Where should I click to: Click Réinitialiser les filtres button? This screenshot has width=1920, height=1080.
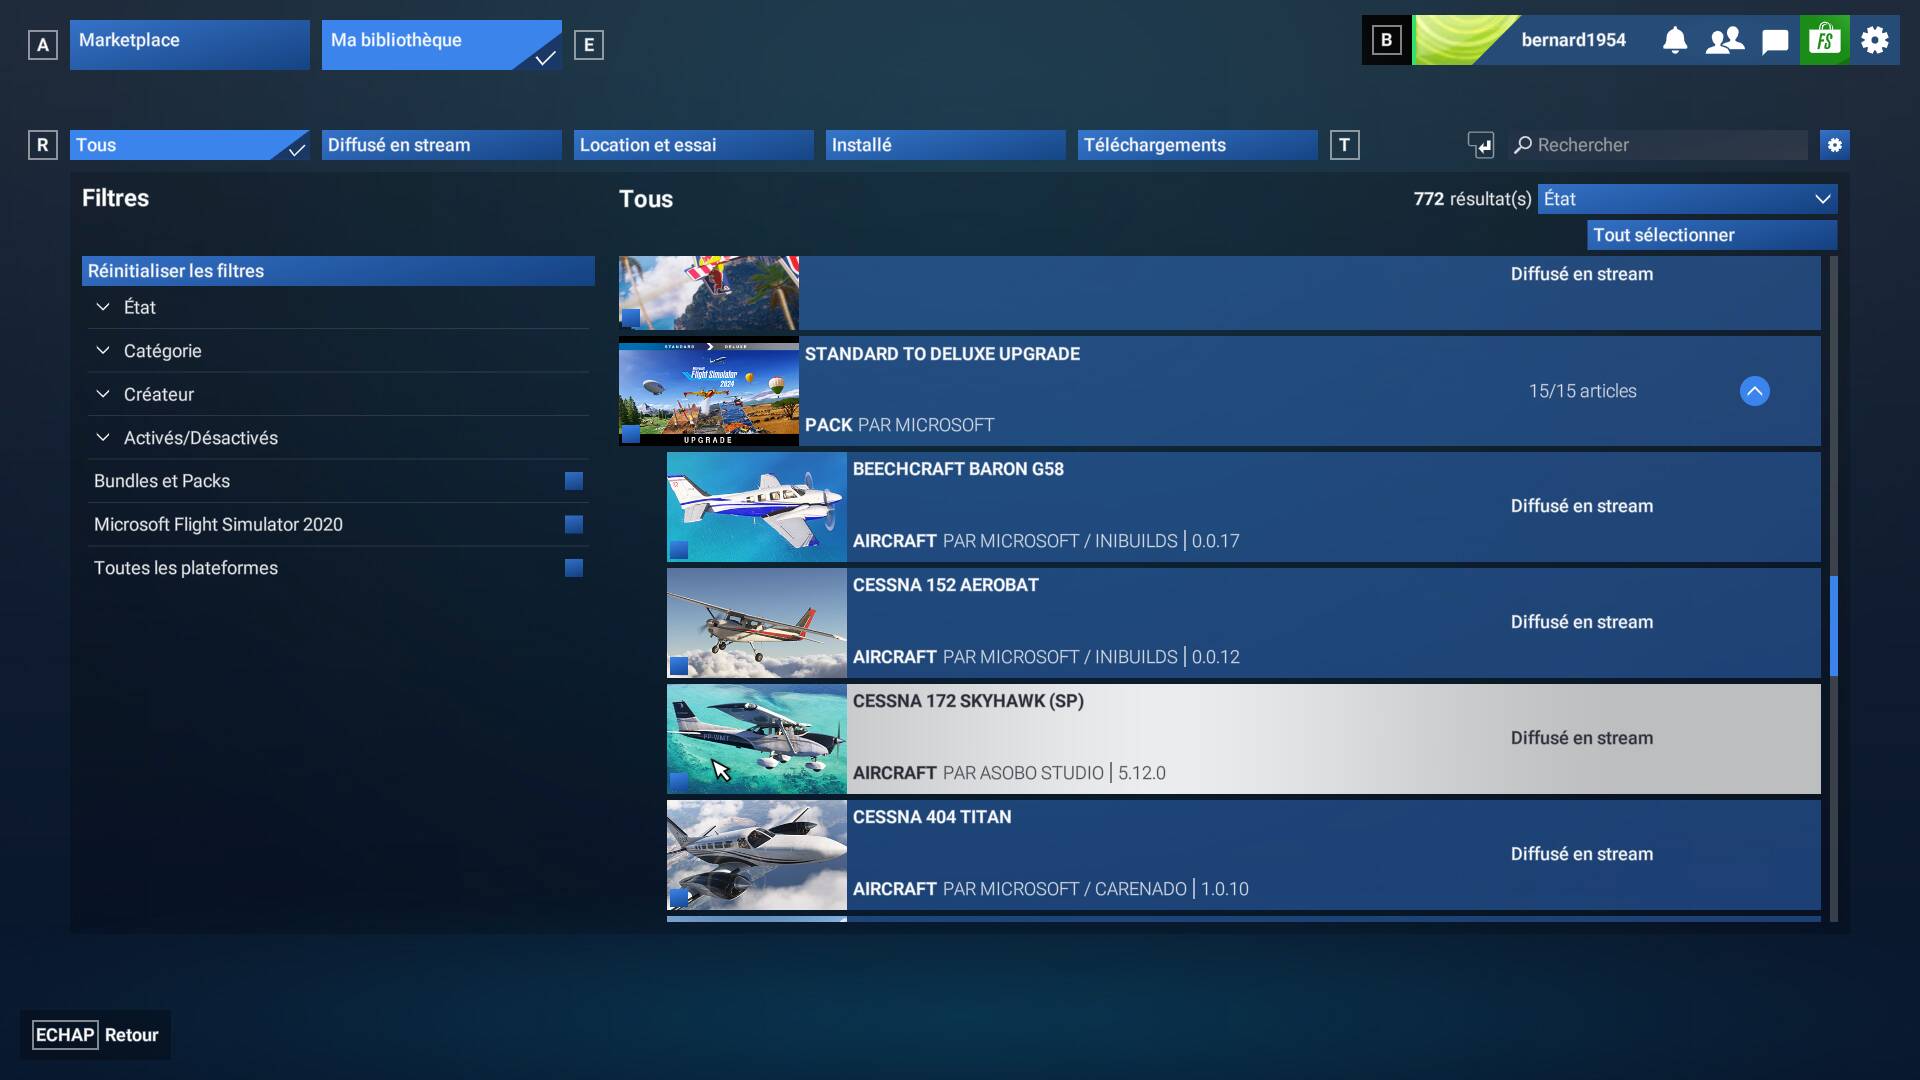click(x=338, y=271)
